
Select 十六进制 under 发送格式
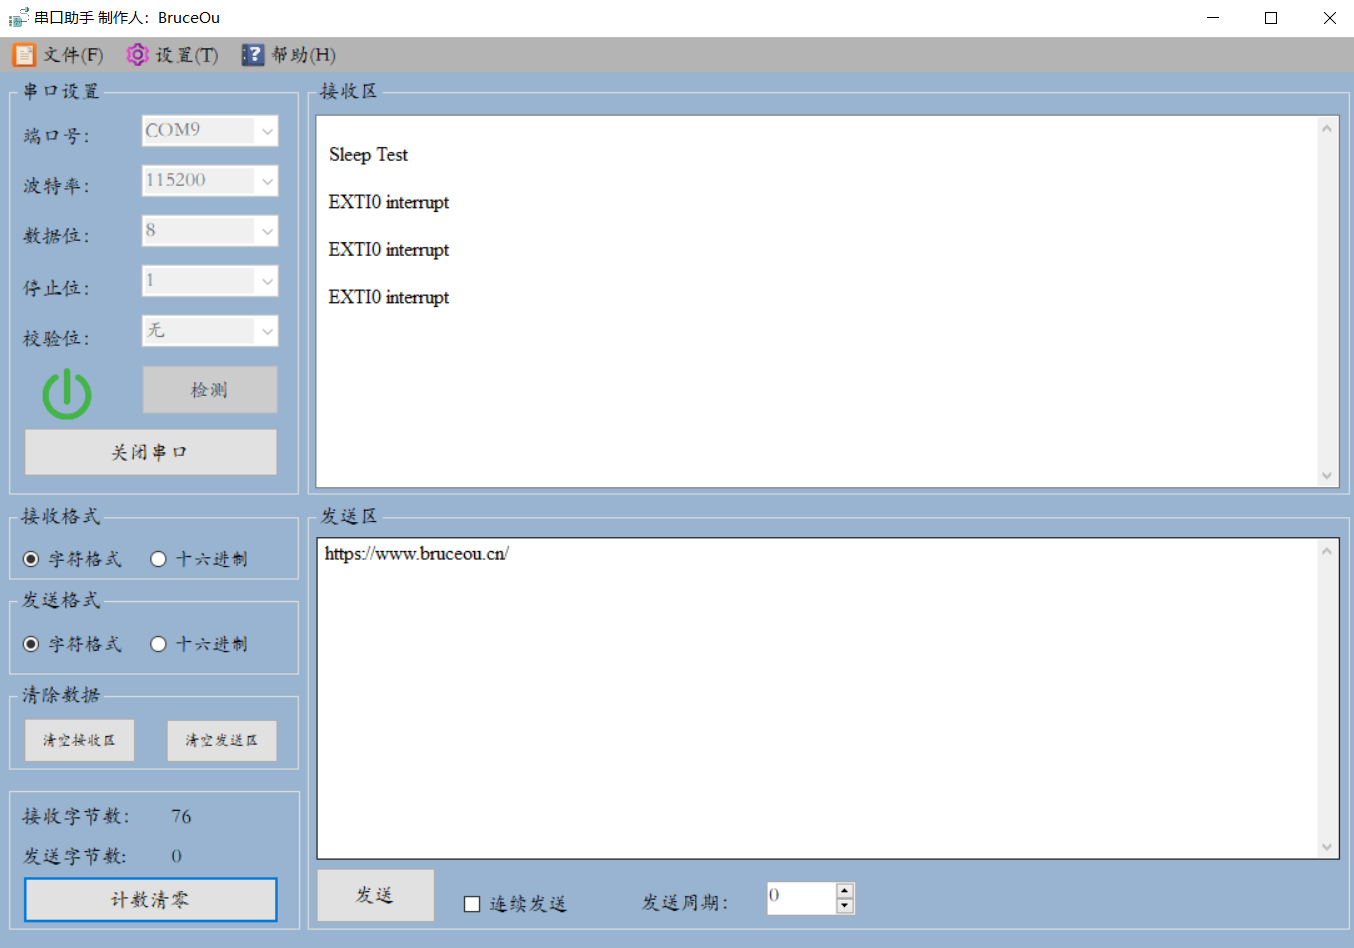coord(198,644)
